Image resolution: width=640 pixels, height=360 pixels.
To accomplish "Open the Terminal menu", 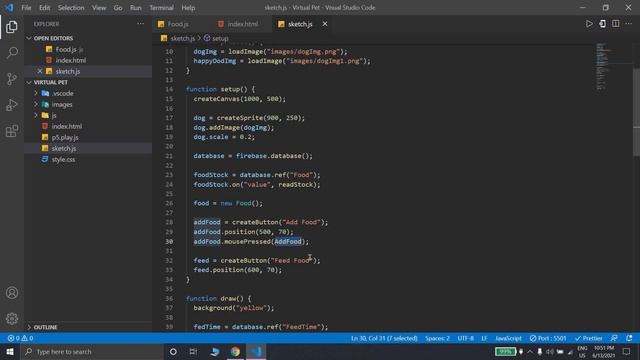I will click(161, 7).
